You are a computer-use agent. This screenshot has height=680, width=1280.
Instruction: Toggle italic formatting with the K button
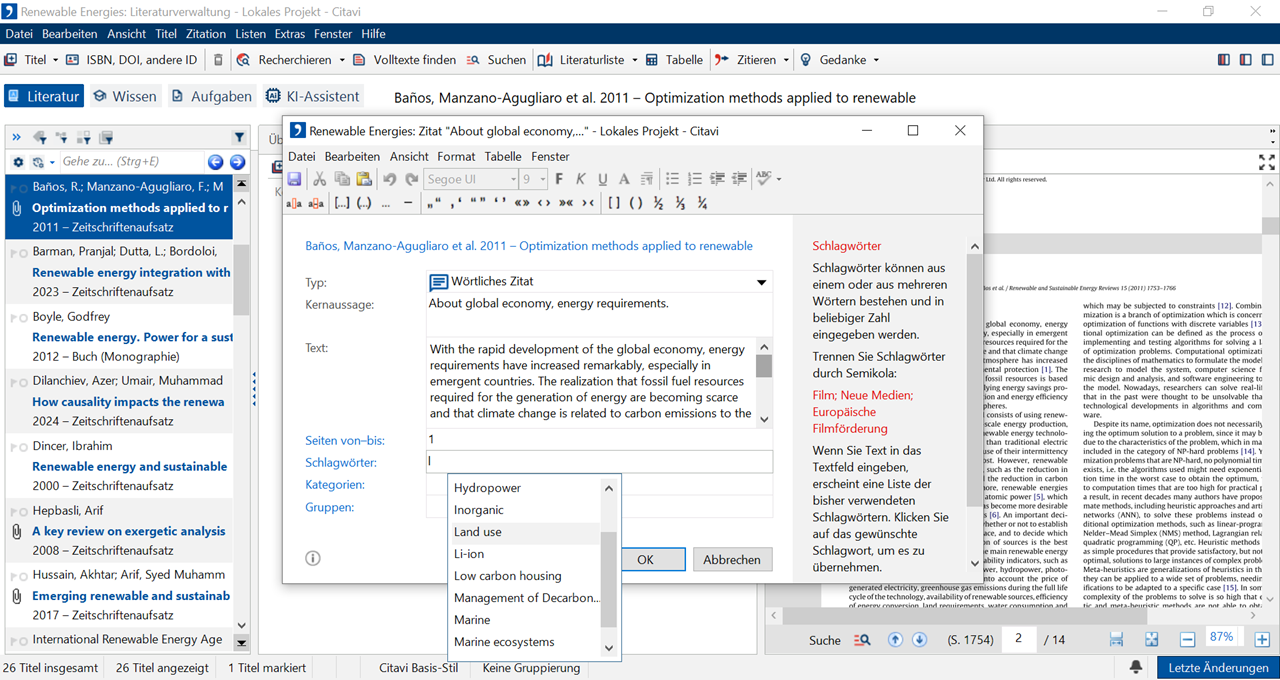coord(580,179)
